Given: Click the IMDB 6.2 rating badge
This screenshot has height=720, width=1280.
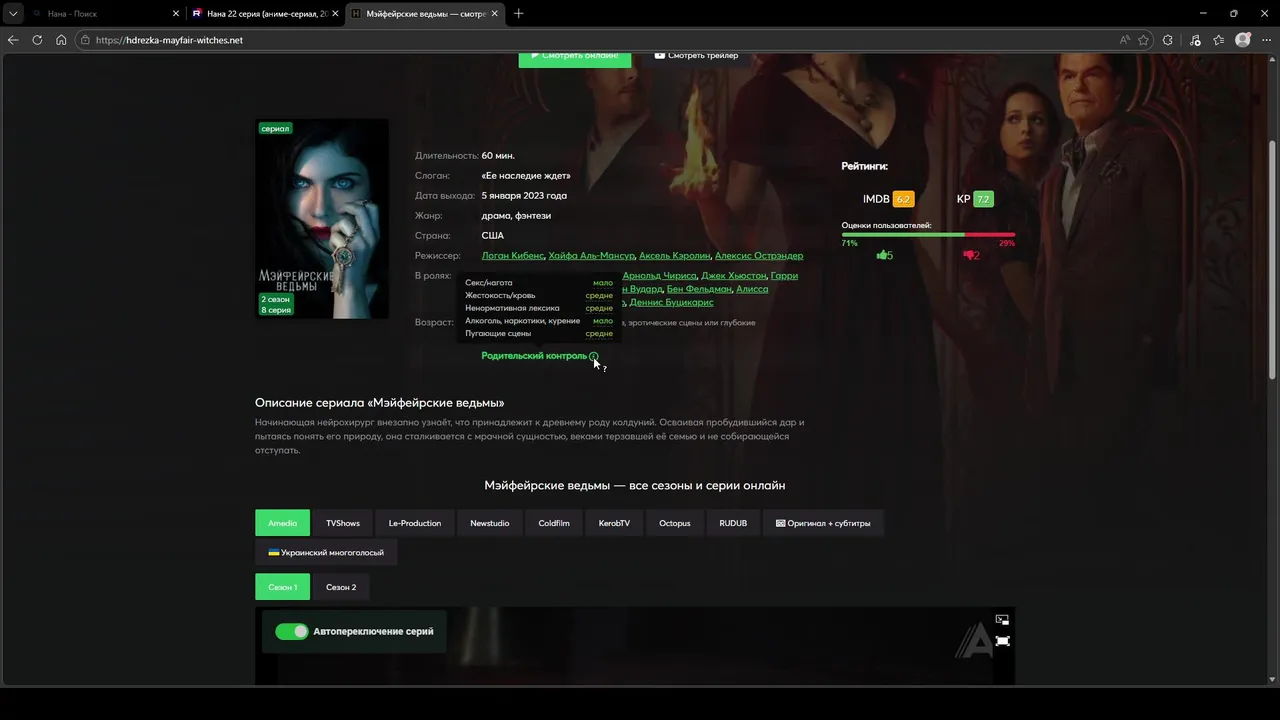Looking at the screenshot, I should point(903,199).
